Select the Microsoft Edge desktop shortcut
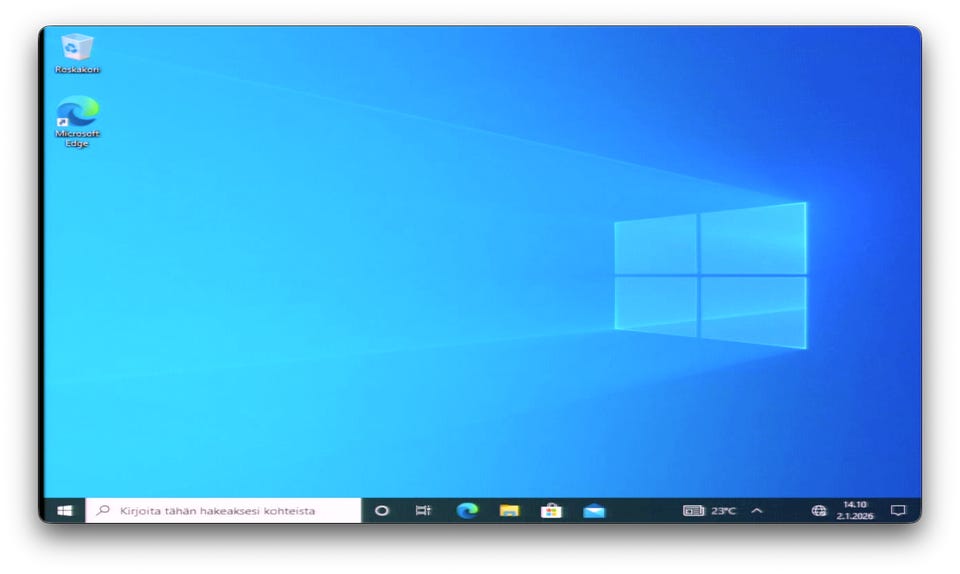Viewport: 960px width, 574px height. 77,122
